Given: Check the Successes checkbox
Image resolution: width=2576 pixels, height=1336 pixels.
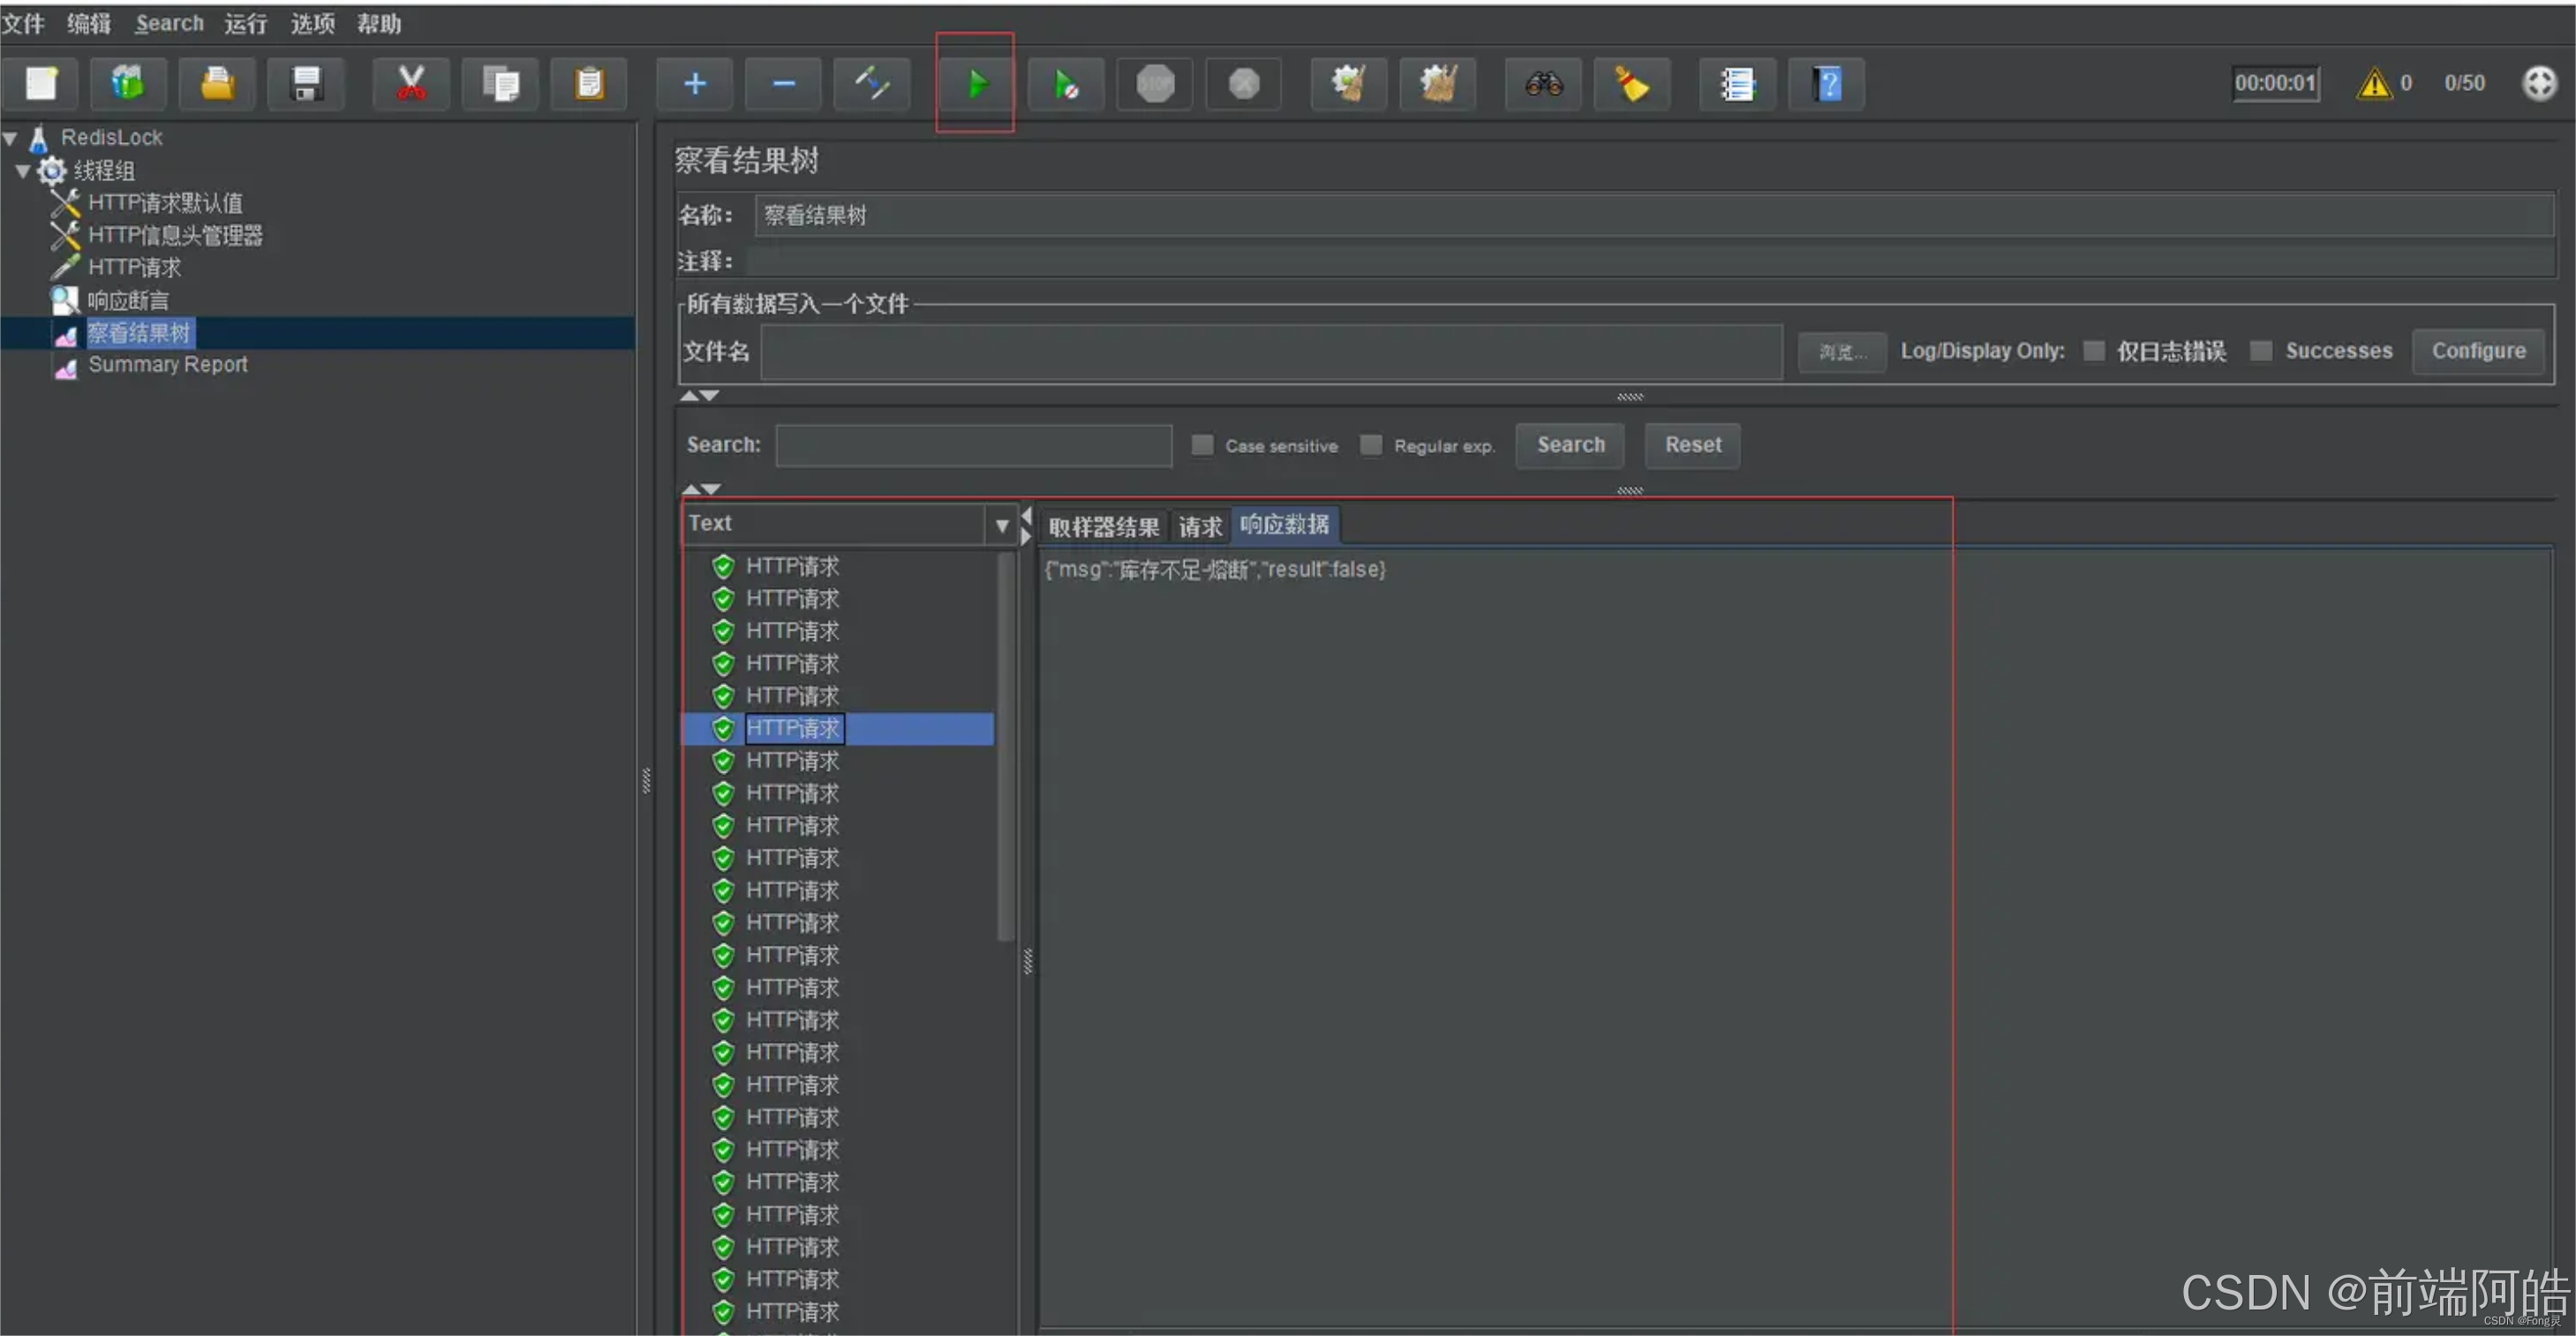Looking at the screenshot, I should pos(2261,351).
